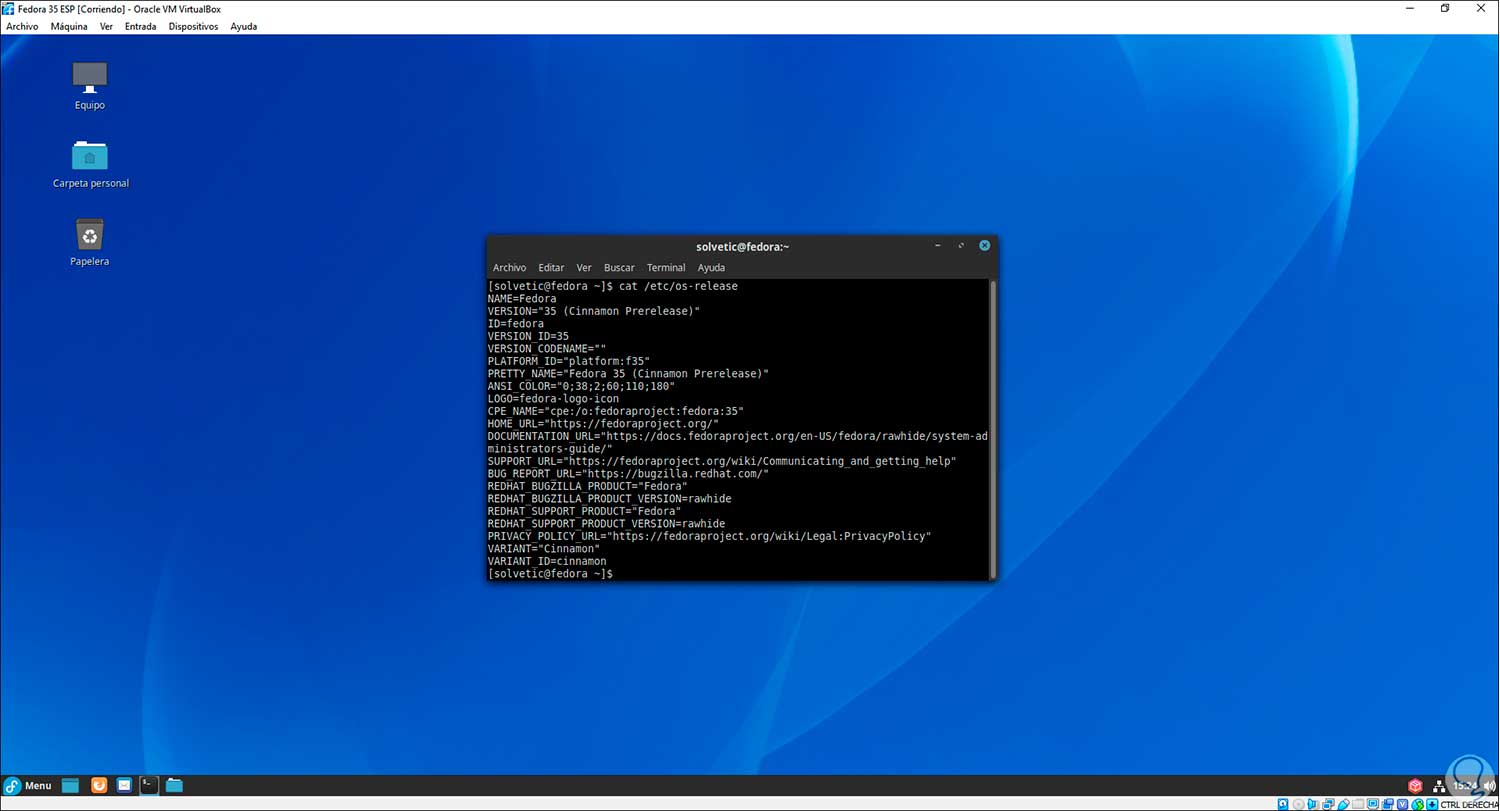Viewport: 1500px width, 811px height.
Task: Click the PRIVACY_POLICY_URL output line
Action: [x=709, y=536]
